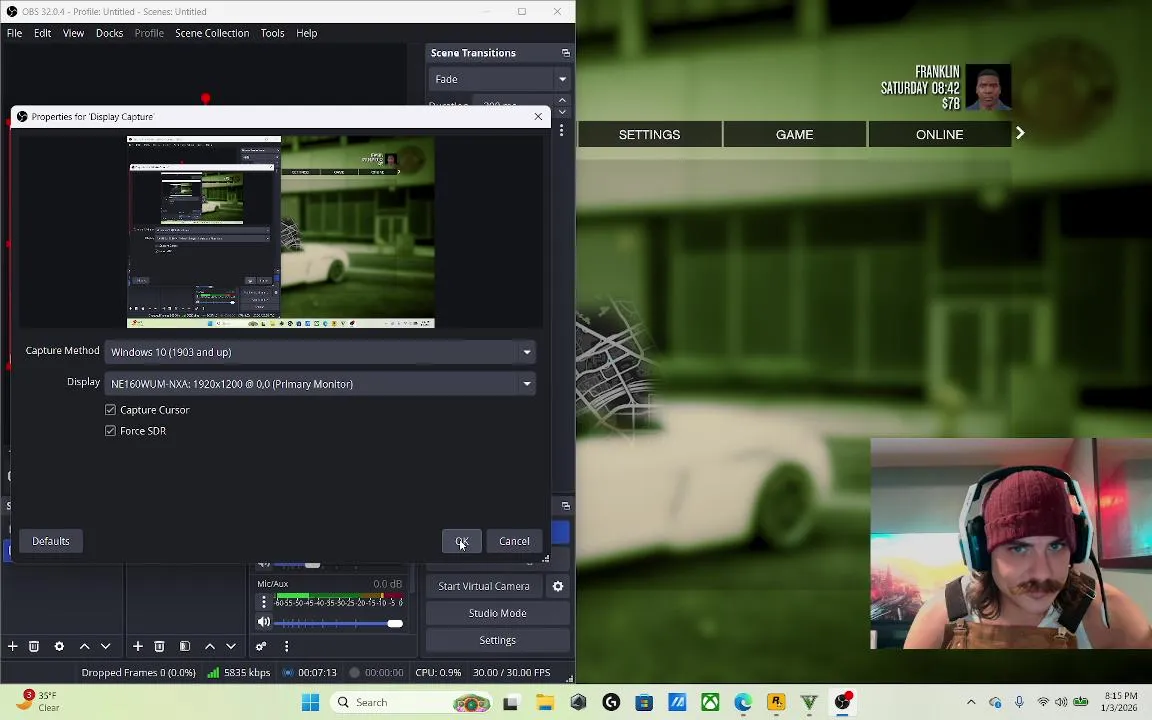
Task: Click move-up arrow in the bottom-left dock toolbar
Action: (84, 646)
